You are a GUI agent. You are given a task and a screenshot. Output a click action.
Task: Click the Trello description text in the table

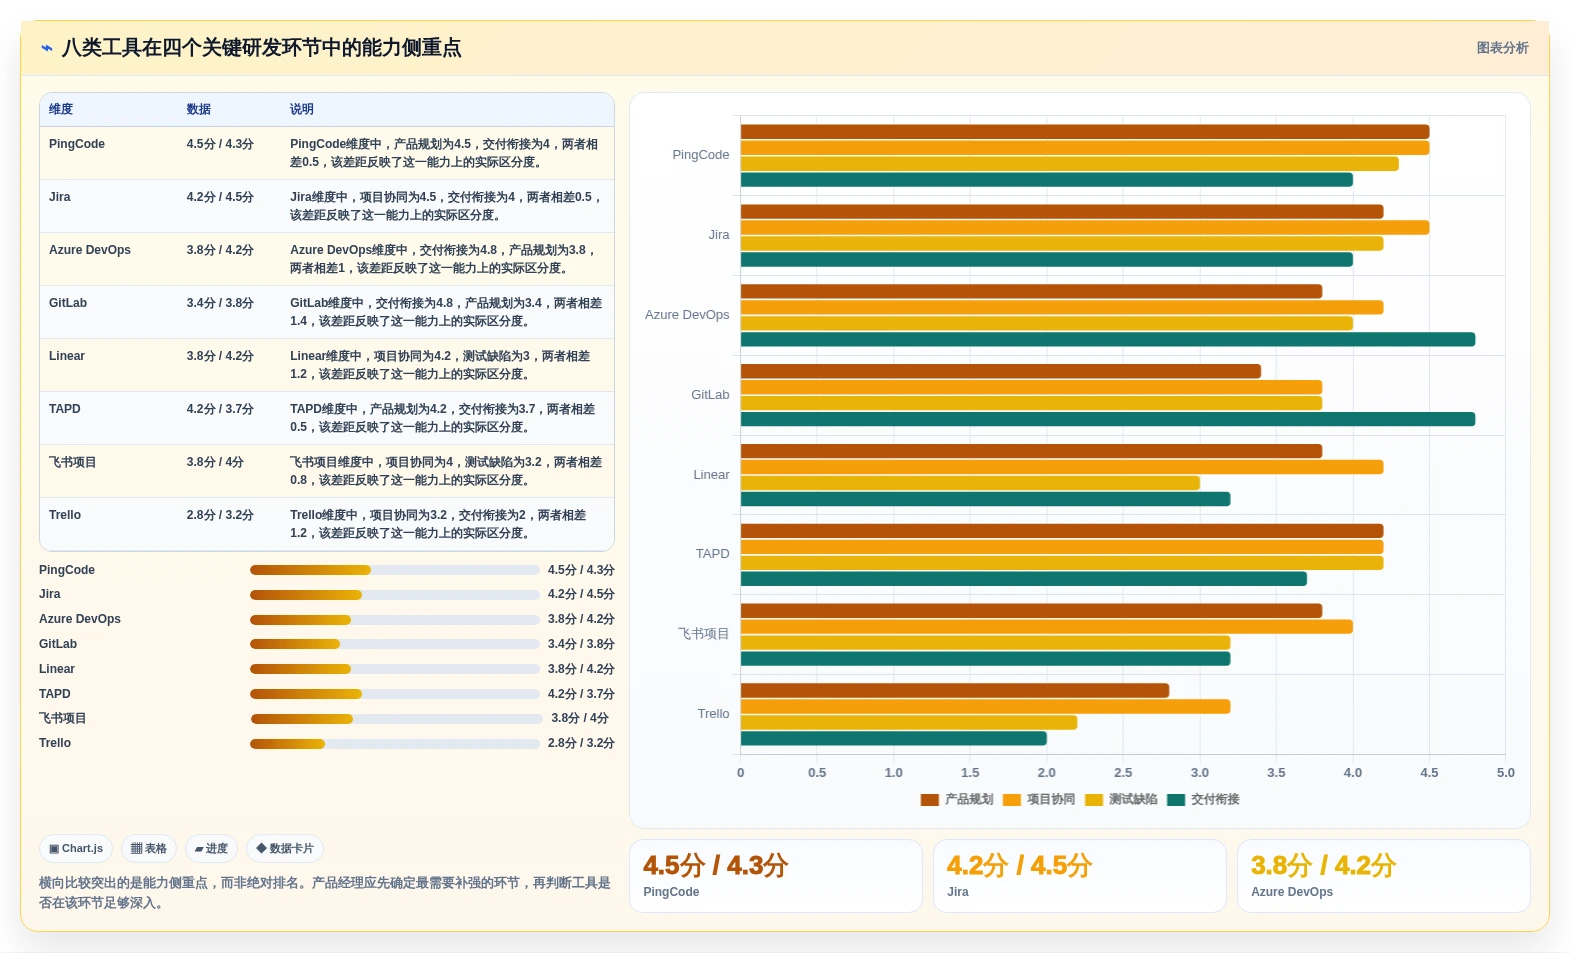(x=439, y=524)
